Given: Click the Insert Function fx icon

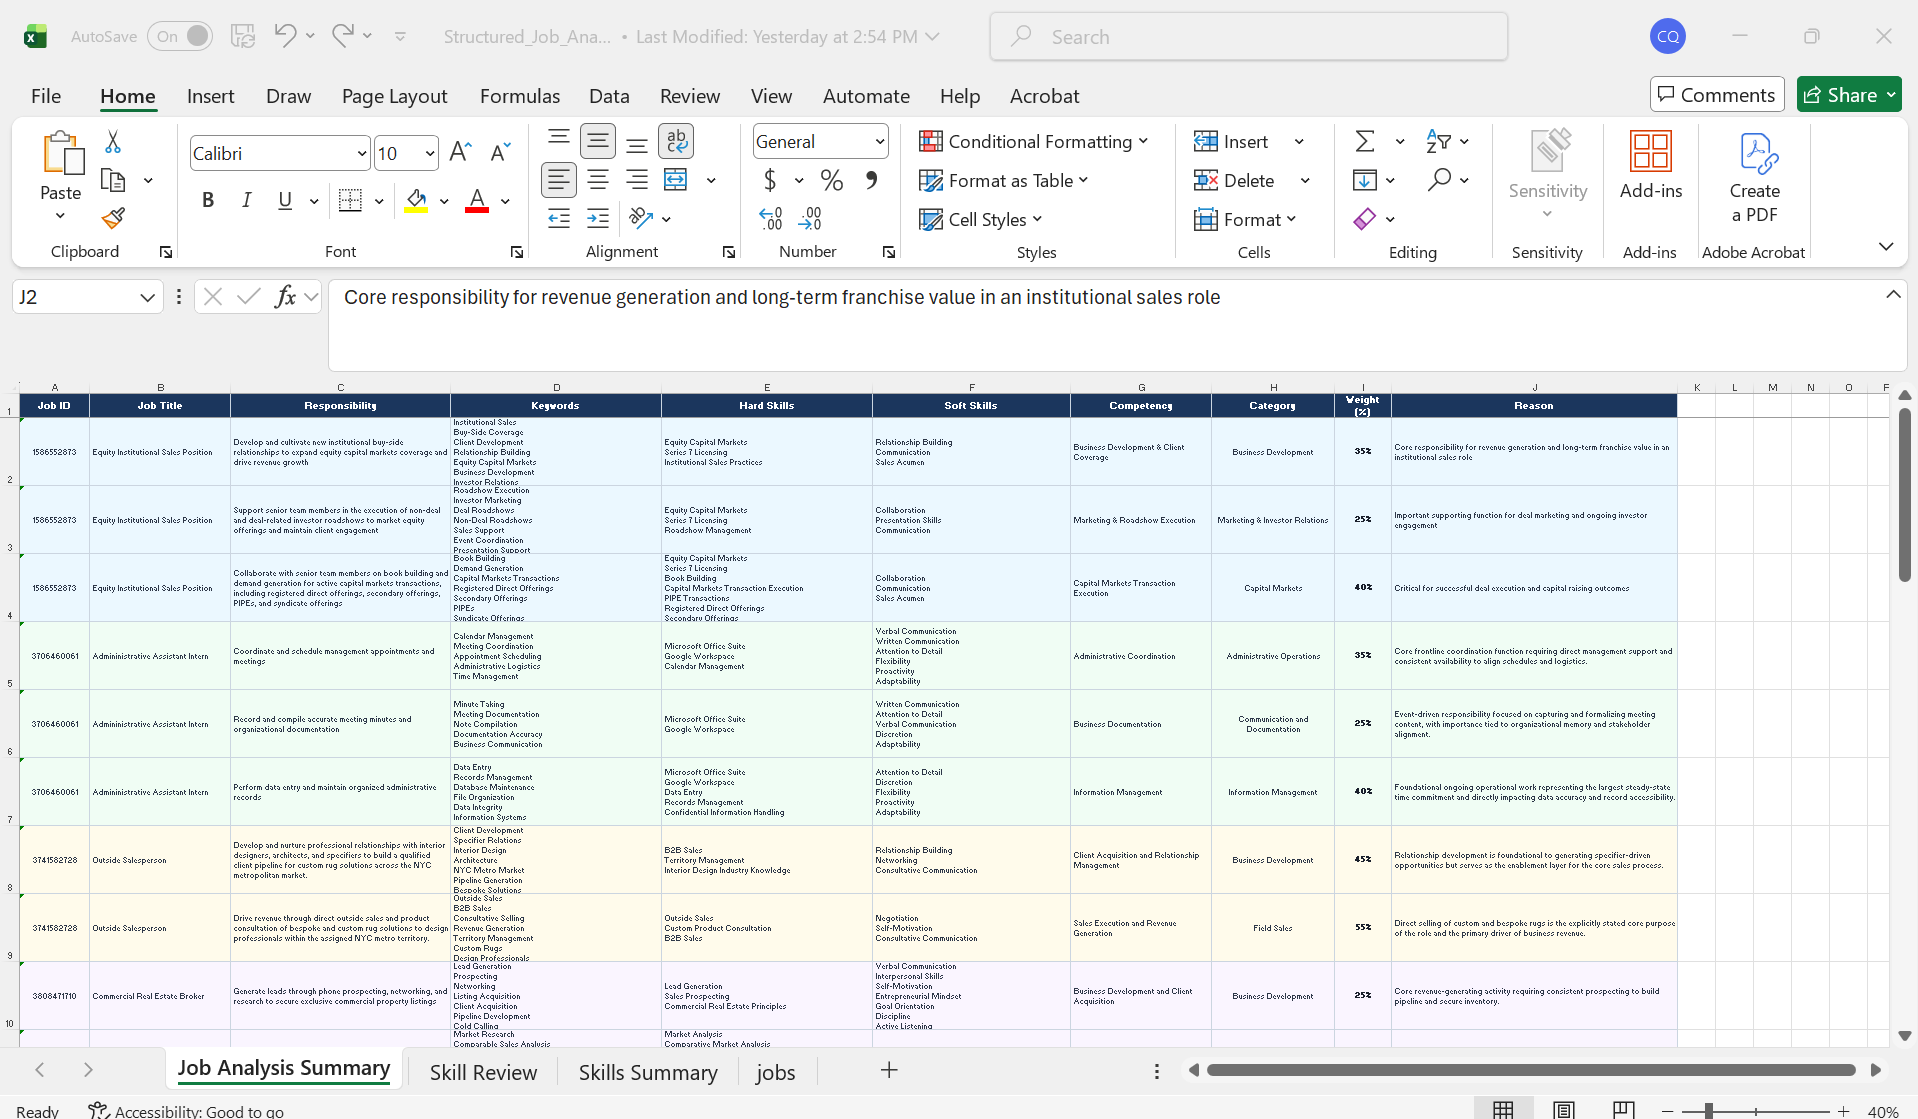Looking at the screenshot, I should pos(286,296).
